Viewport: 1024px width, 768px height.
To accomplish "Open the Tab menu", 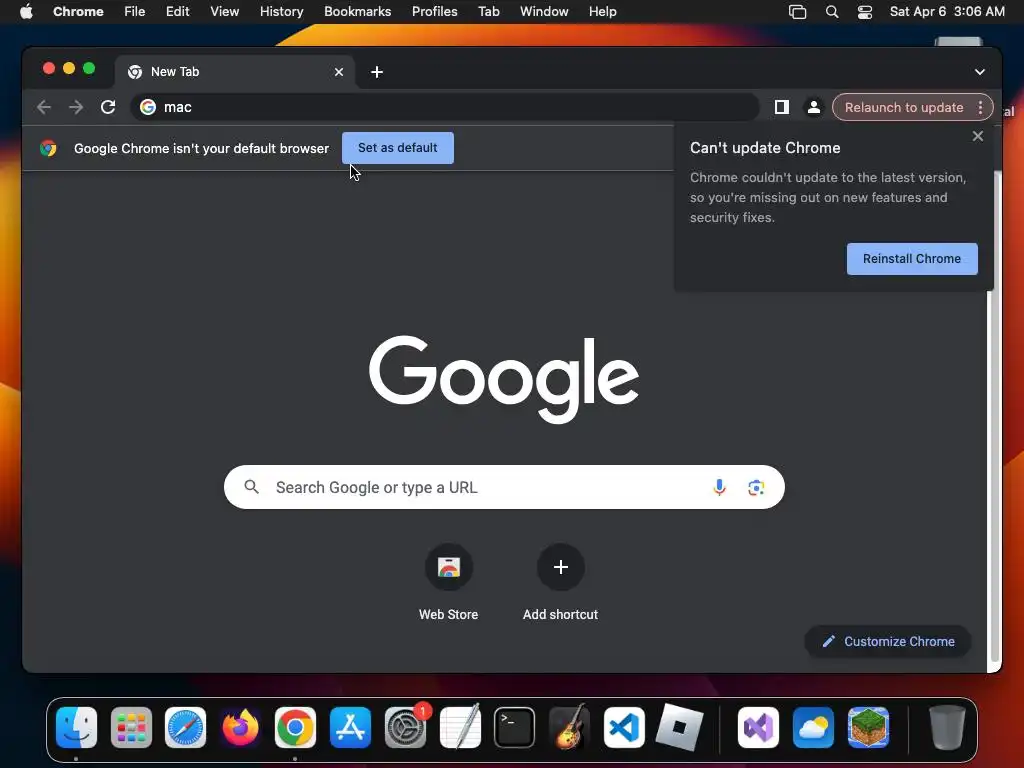I will click(x=488, y=12).
